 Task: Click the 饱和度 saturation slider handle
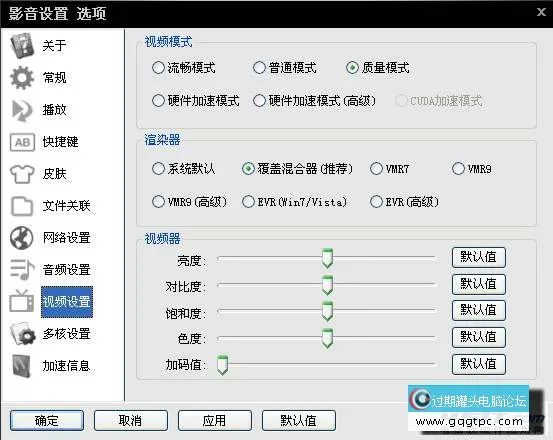327,311
